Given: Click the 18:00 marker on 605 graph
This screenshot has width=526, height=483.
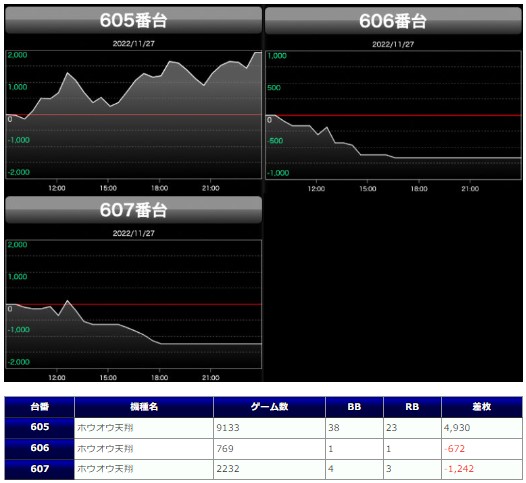Looking at the screenshot, I should click(x=159, y=188).
